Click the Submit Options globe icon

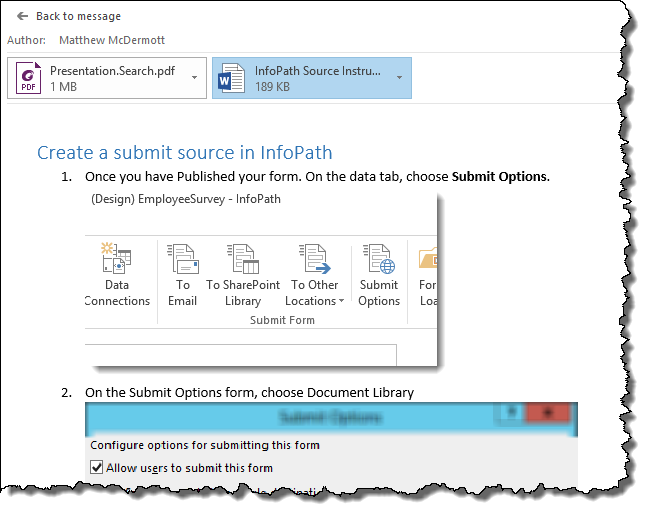[x=379, y=259]
